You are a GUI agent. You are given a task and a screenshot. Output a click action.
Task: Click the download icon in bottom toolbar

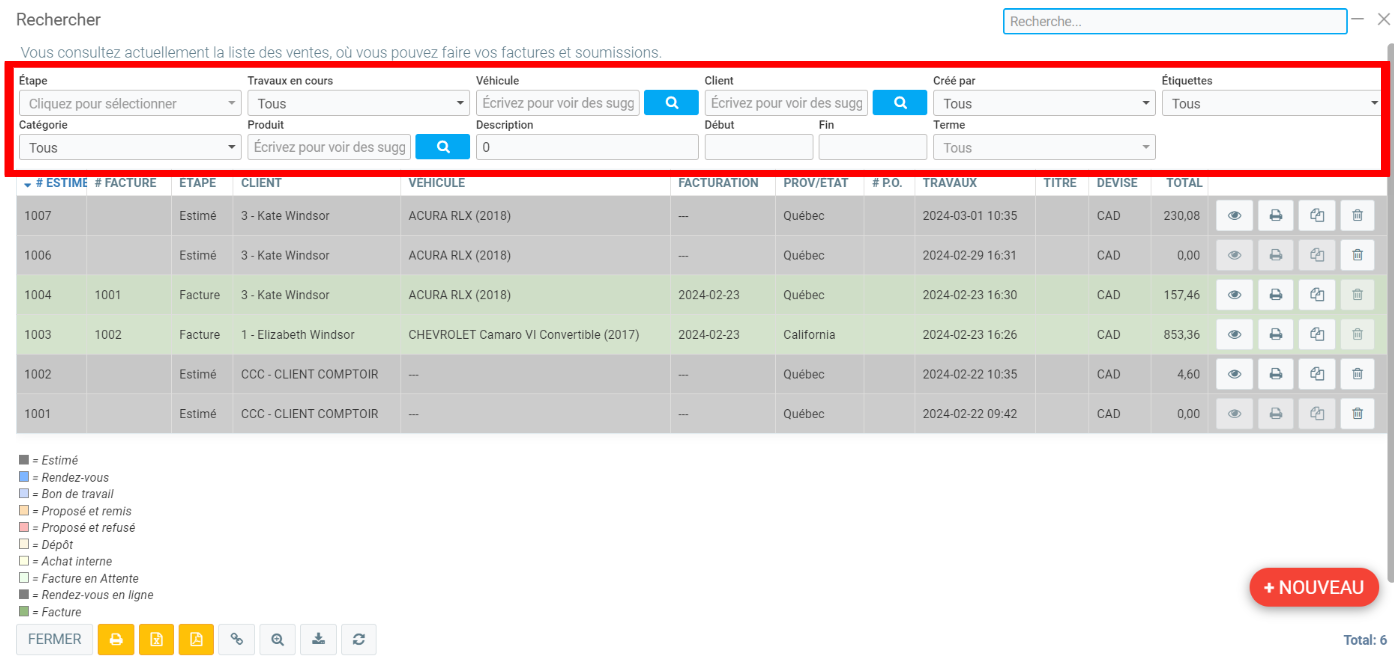pos(318,639)
